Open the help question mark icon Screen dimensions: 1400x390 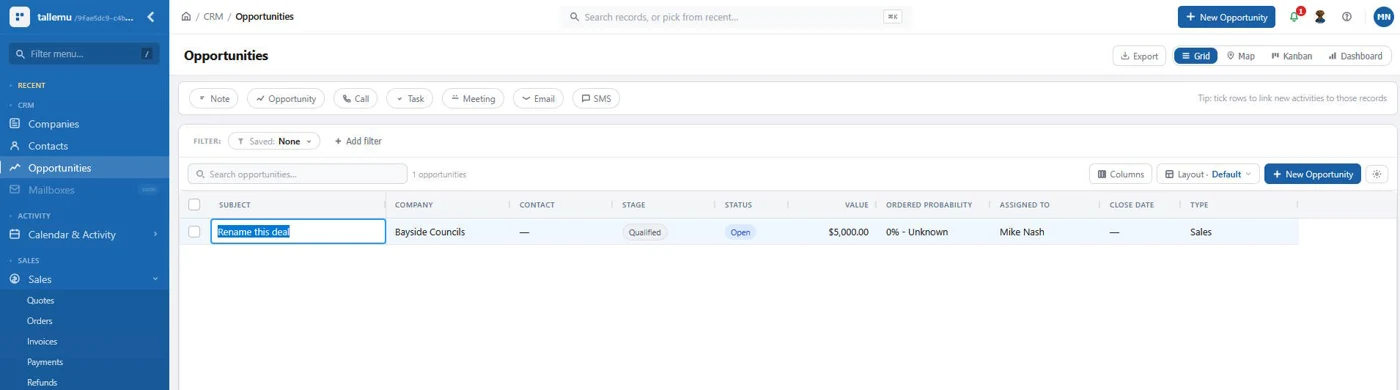click(x=1347, y=17)
